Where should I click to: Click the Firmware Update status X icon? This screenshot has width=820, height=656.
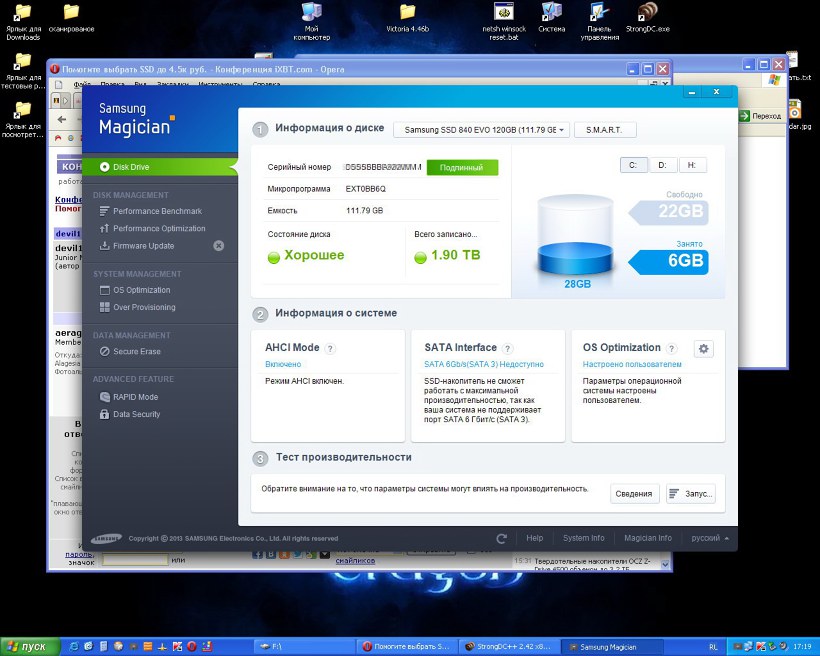point(219,246)
